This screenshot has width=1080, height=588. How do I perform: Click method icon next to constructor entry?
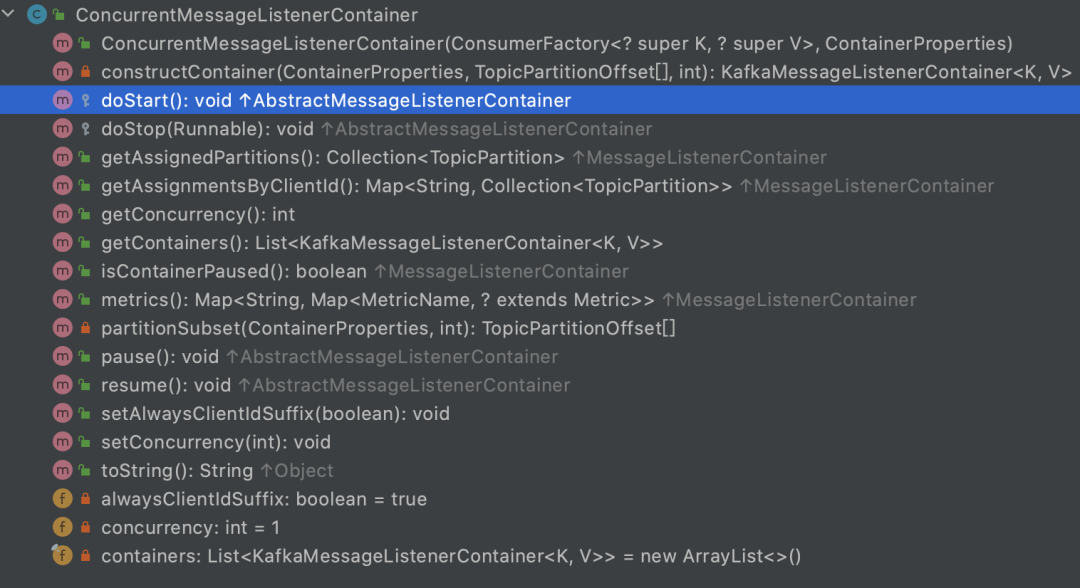[62, 44]
